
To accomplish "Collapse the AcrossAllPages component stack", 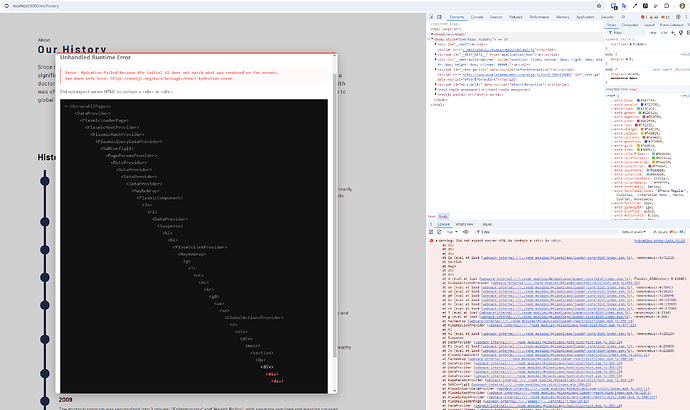I will 65,105.
